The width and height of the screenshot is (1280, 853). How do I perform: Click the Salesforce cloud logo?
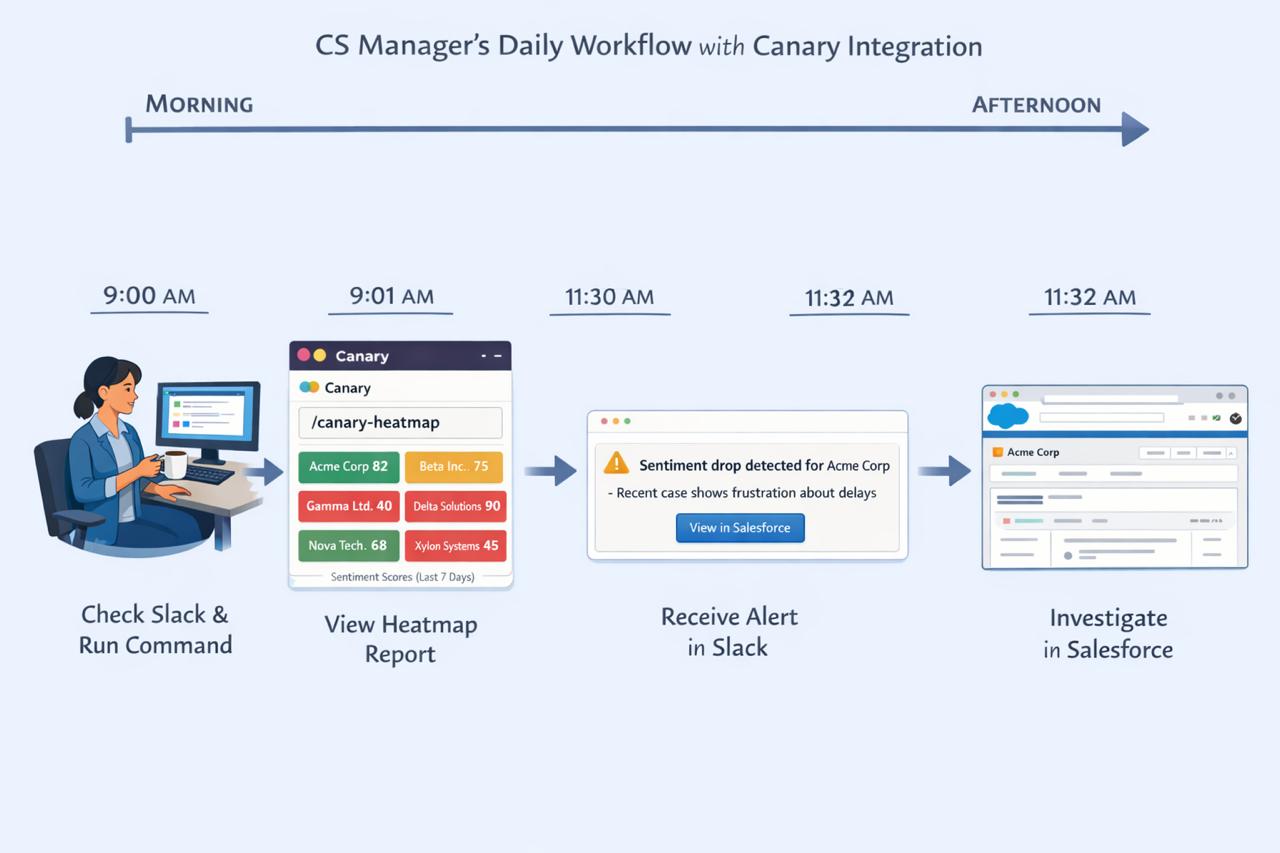pyautogui.click(x=1007, y=415)
